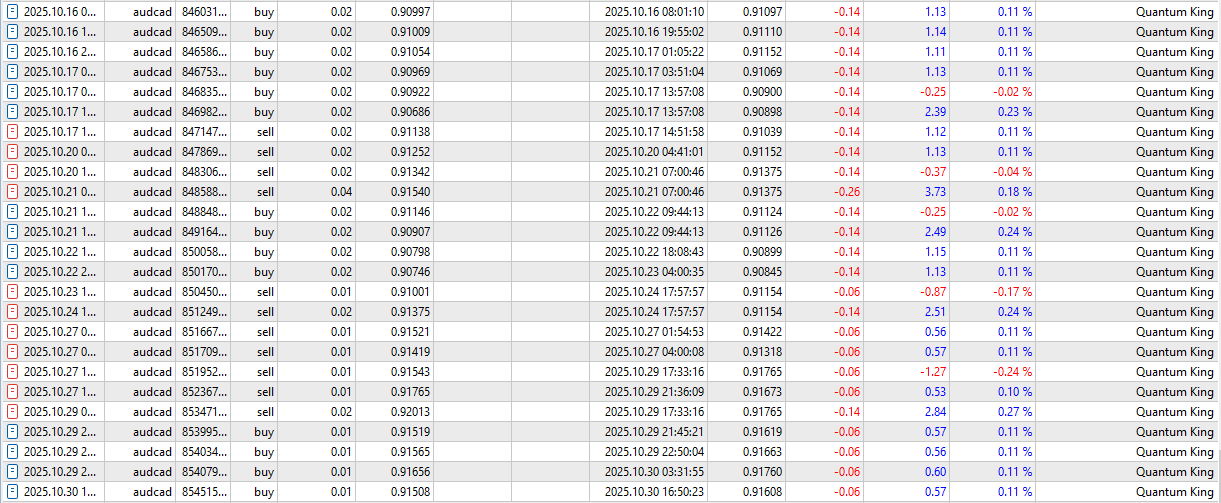Click the deal icon for ticket 846835
Image resolution: width=1221 pixels, height=503 pixels.
tap(12, 92)
